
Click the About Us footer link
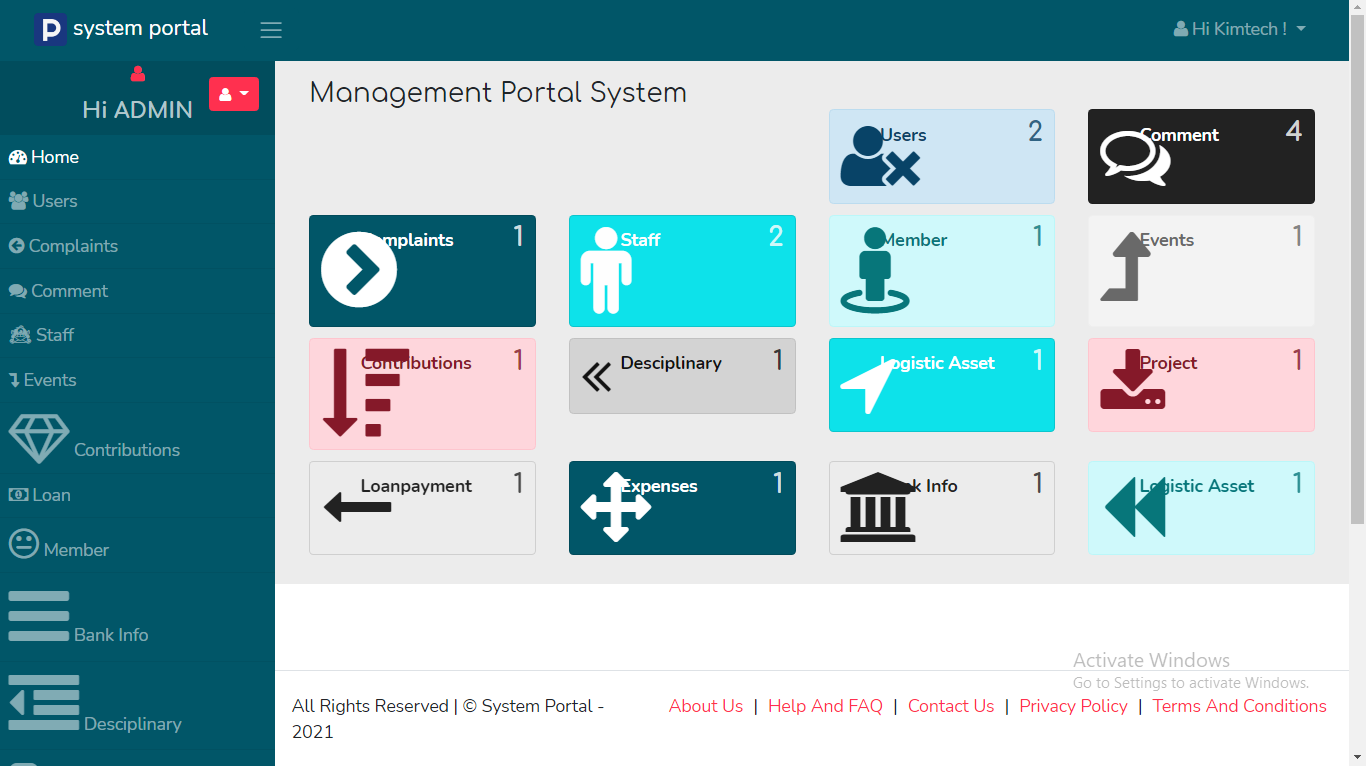[706, 706]
